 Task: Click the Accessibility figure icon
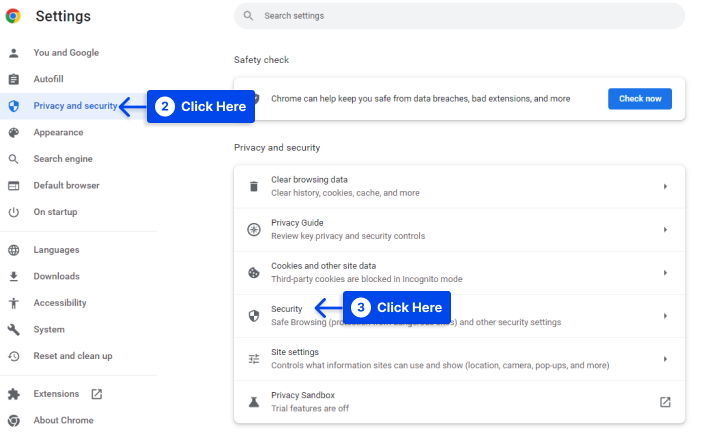pos(14,303)
